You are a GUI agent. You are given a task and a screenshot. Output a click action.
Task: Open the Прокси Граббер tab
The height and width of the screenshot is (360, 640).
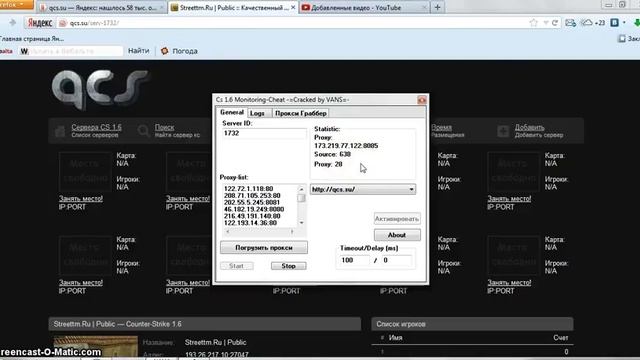(300, 113)
